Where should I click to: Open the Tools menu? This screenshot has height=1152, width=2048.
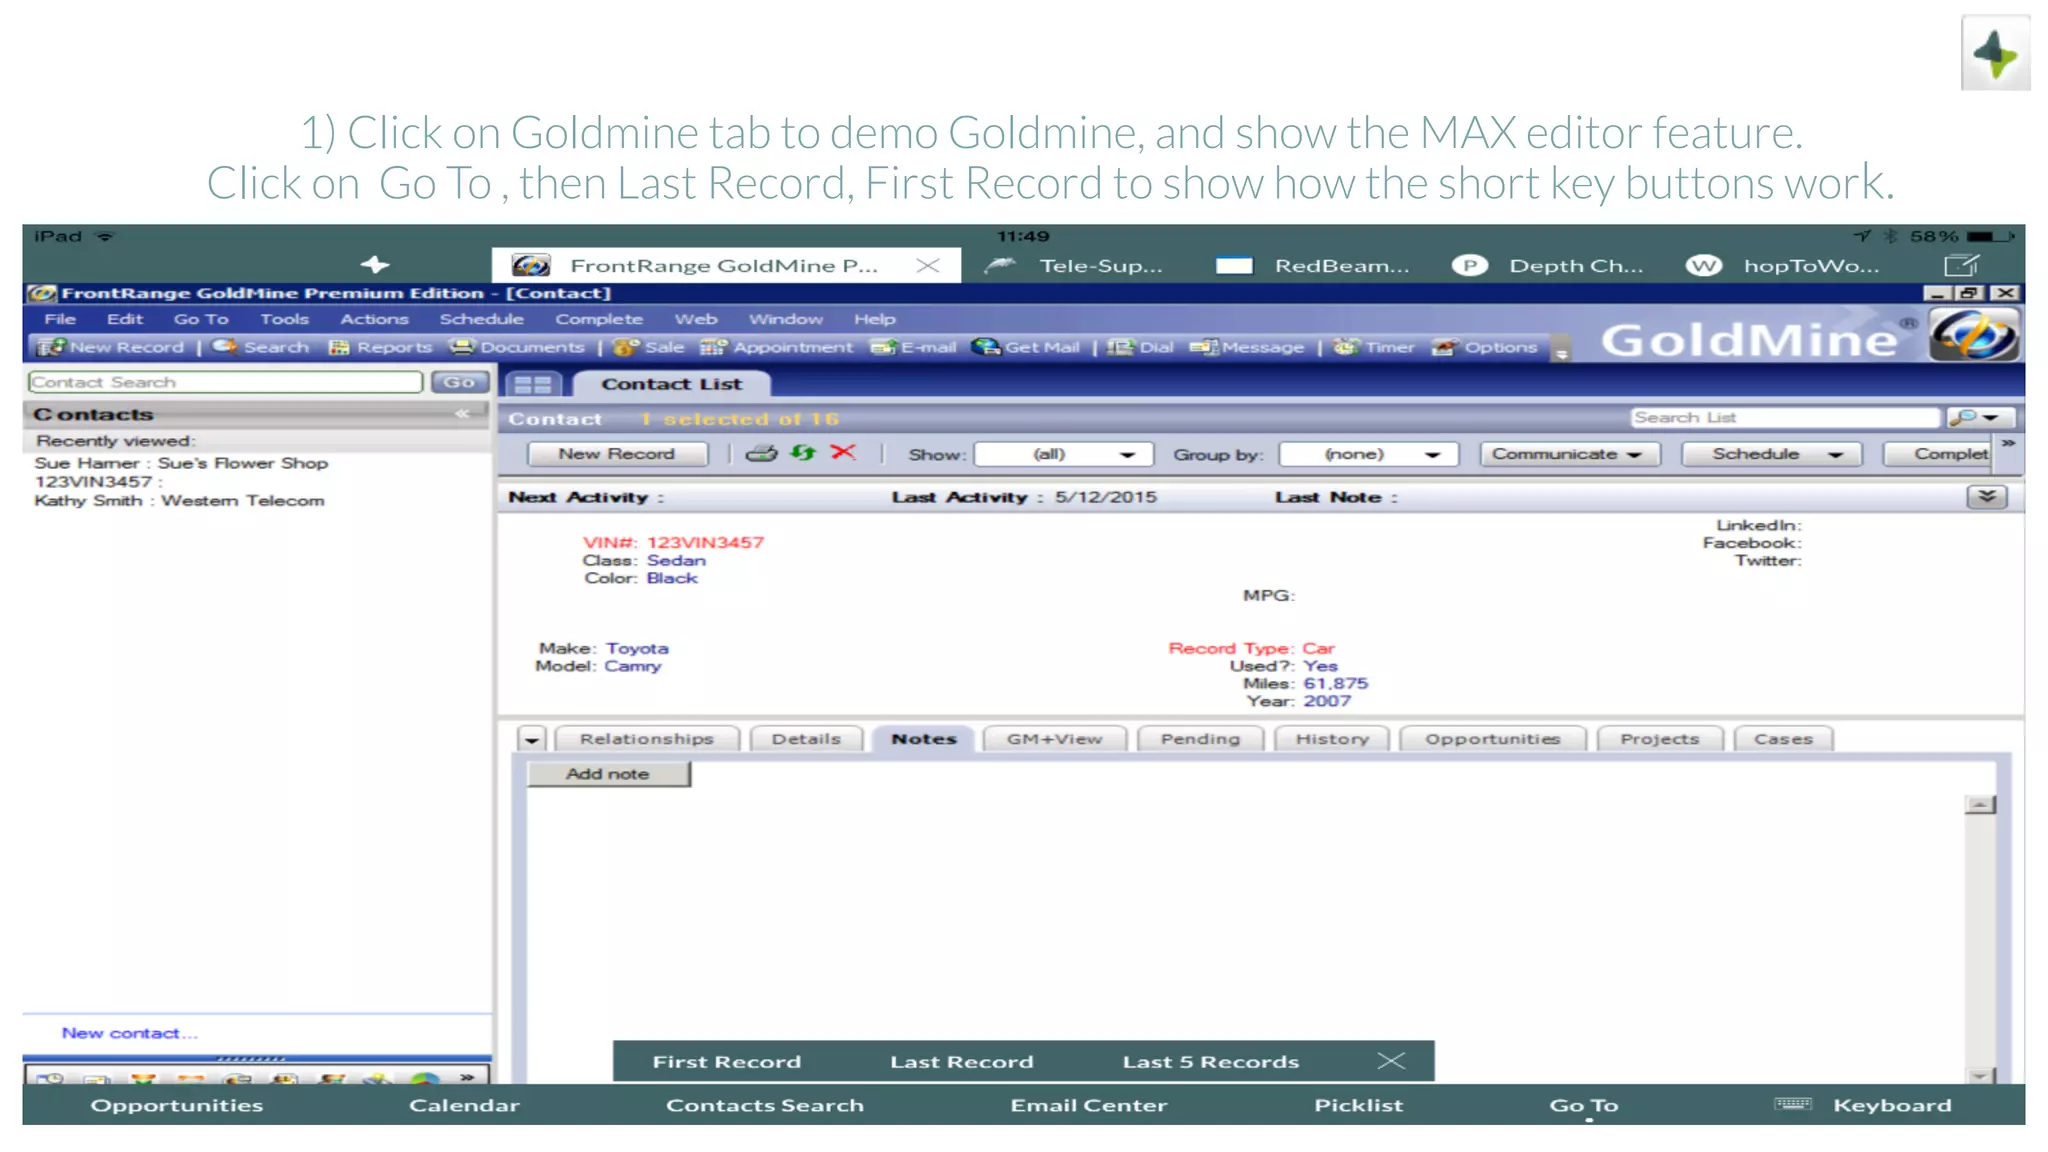point(285,319)
